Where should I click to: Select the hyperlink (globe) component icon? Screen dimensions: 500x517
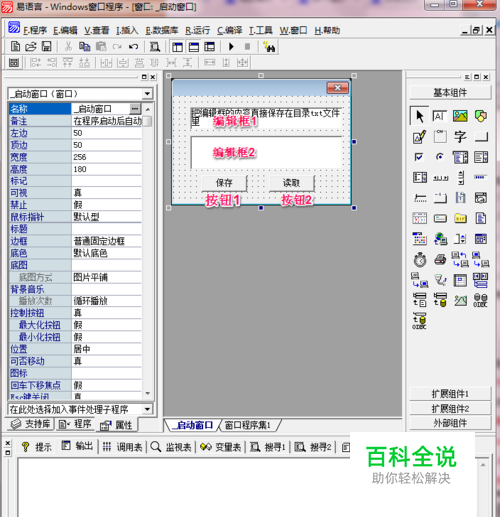click(440, 239)
